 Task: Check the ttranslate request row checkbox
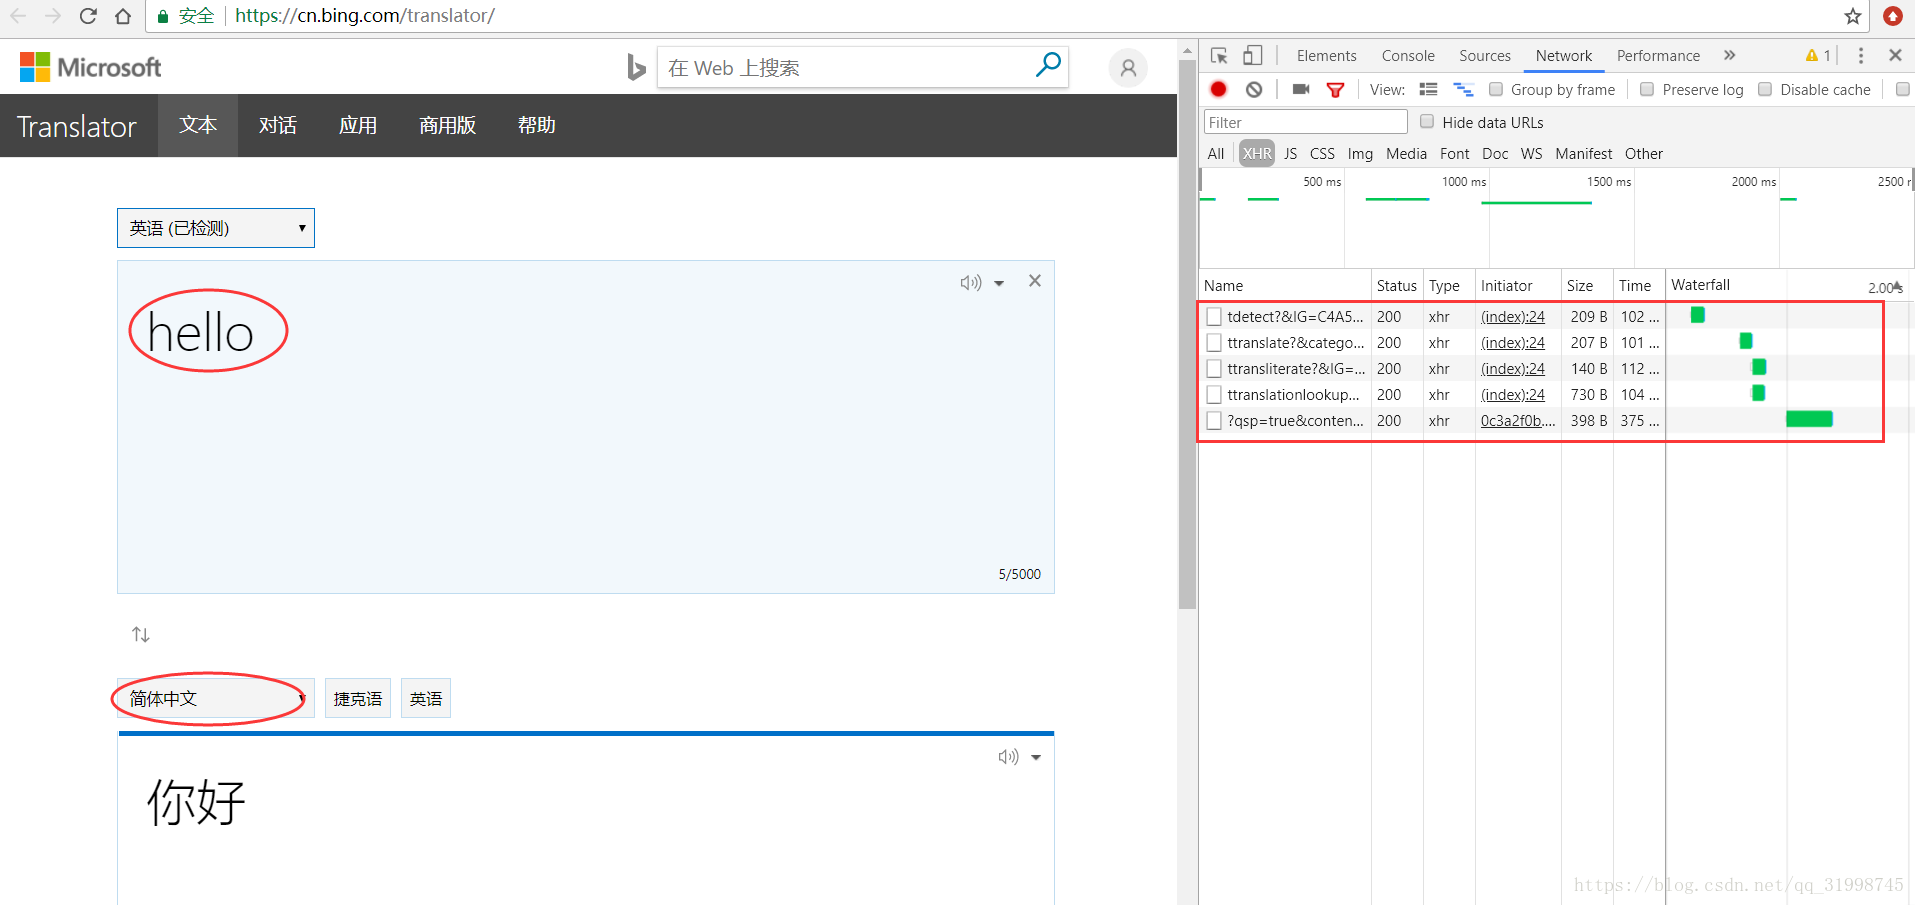pos(1214,342)
